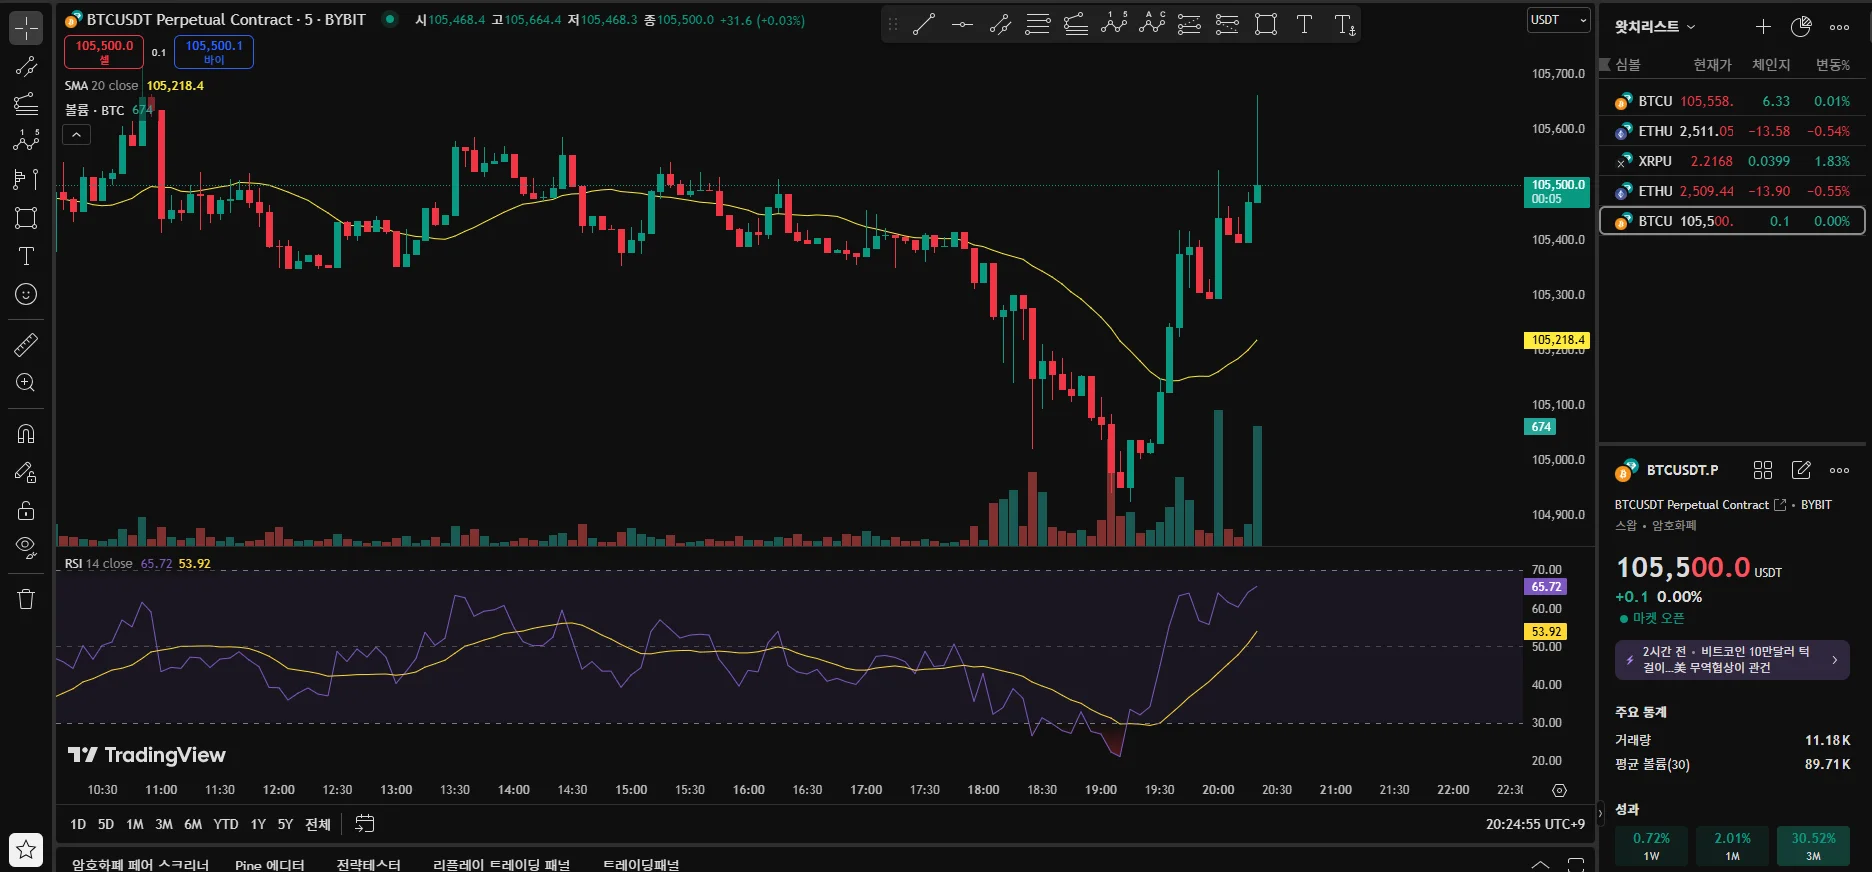Set the chart range to 전체
Viewport: 1872px width, 872px height.
tap(318, 824)
